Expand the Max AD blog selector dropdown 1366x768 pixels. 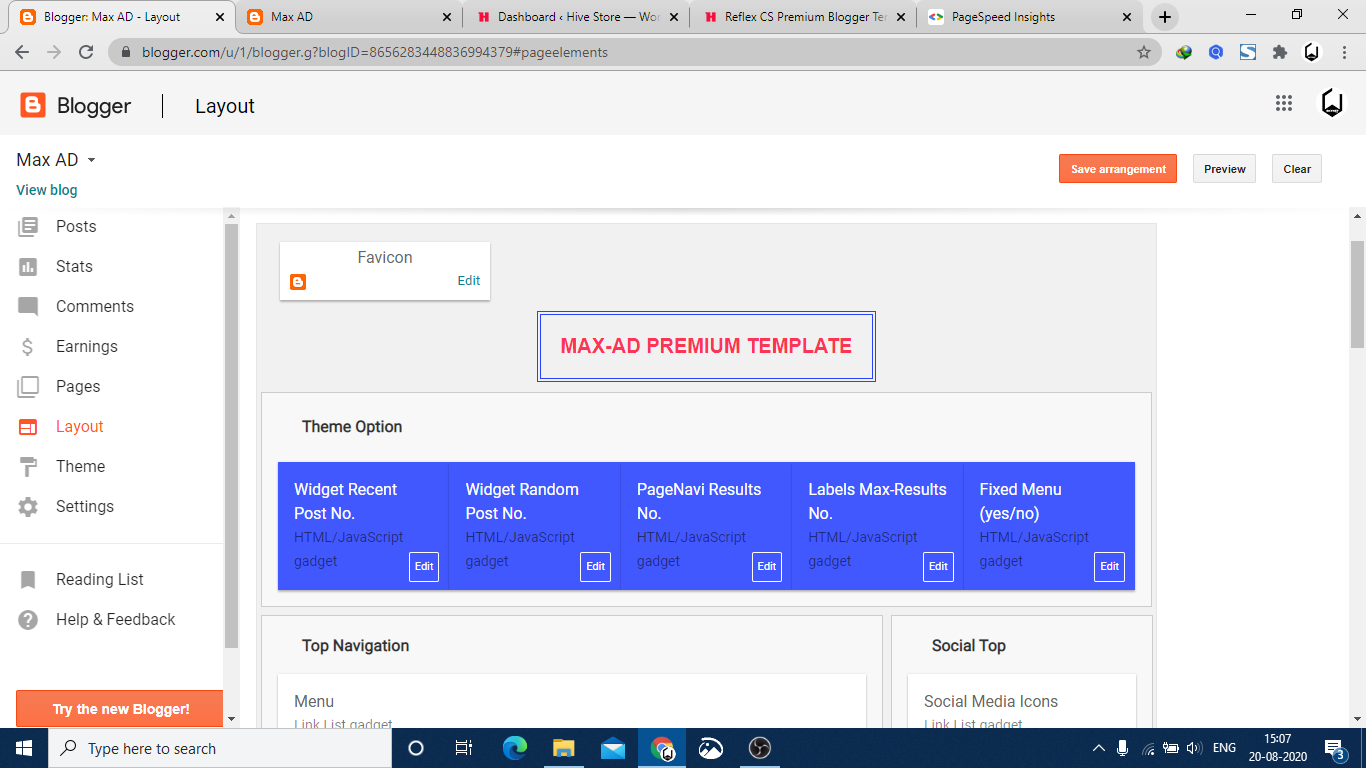91,160
